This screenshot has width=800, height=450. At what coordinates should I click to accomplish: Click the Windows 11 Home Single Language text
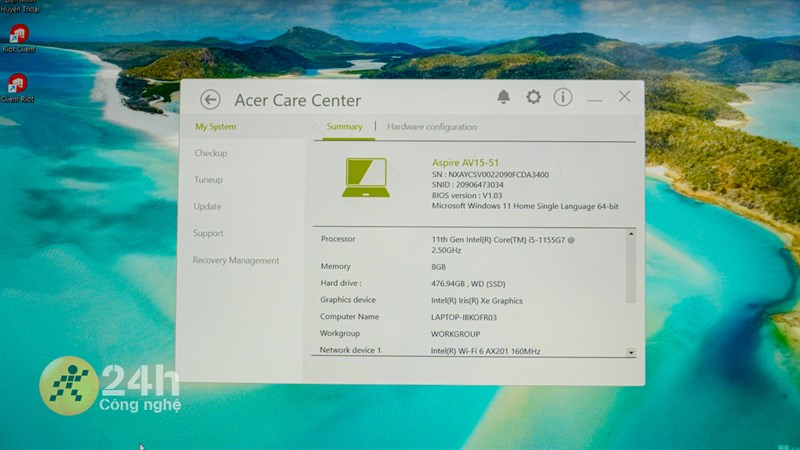(525, 206)
